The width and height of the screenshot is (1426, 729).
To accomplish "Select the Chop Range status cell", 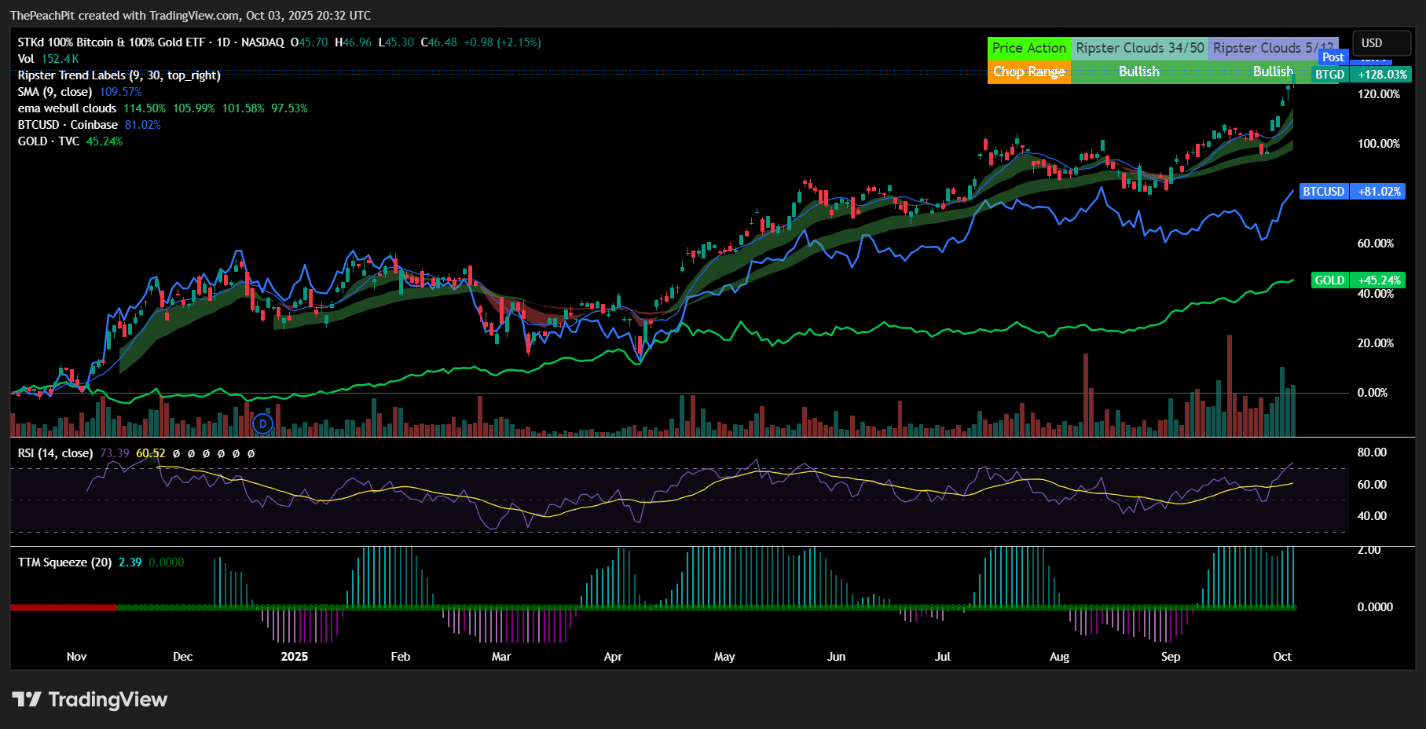I will click(1029, 71).
